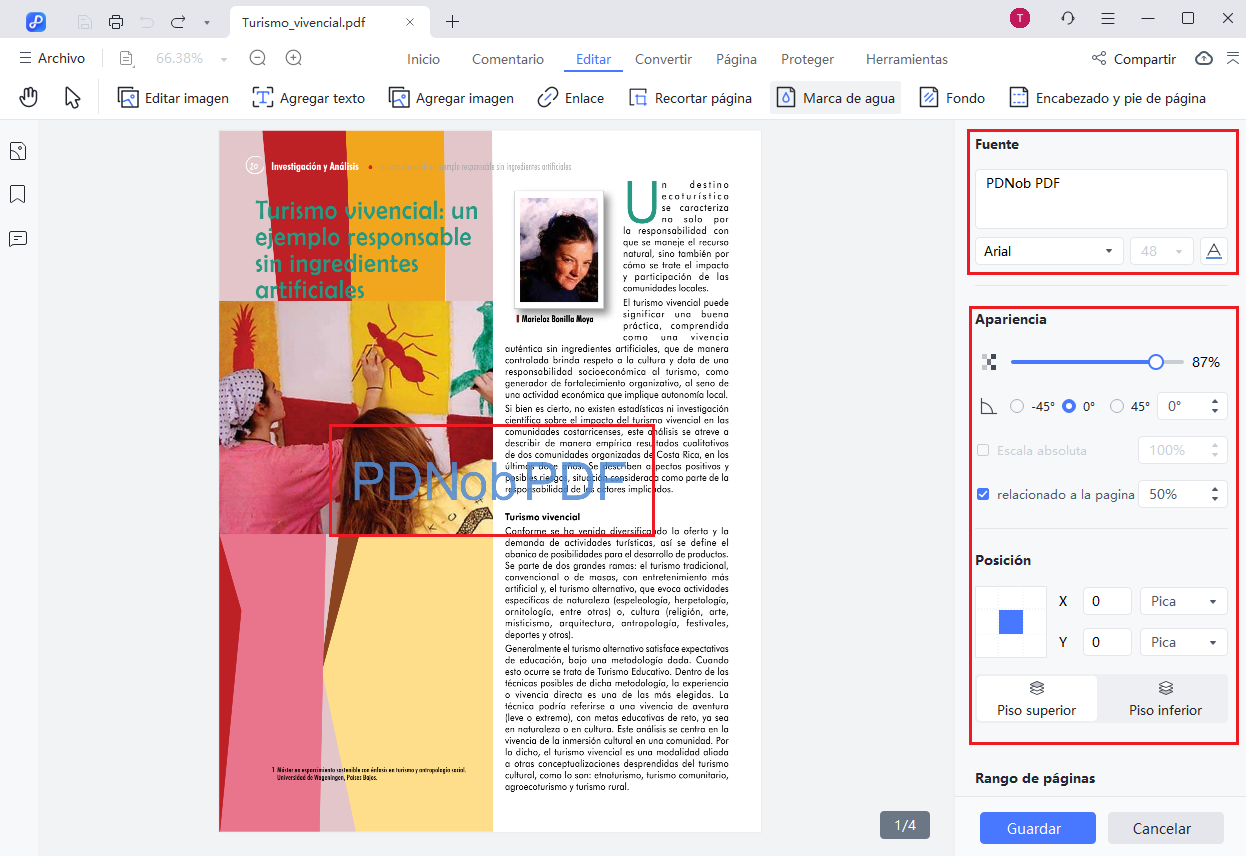Open the bookmarks panel
The image size is (1246, 856).
(16, 193)
